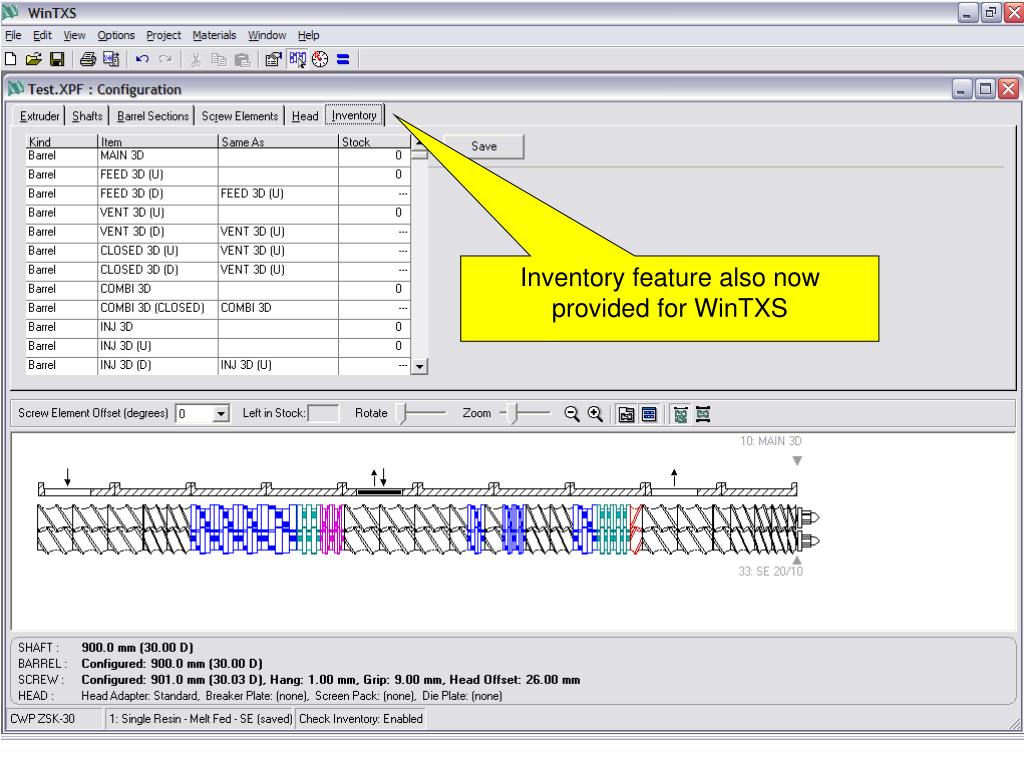The image size is (1024, 768).
Task: Open the Options menu
Action: (x=116, y=35)
